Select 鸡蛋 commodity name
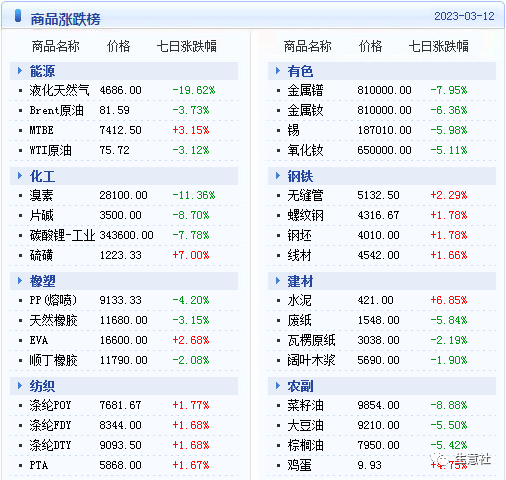This screenshot has height=480, width=506. click(x=299, y=465)
